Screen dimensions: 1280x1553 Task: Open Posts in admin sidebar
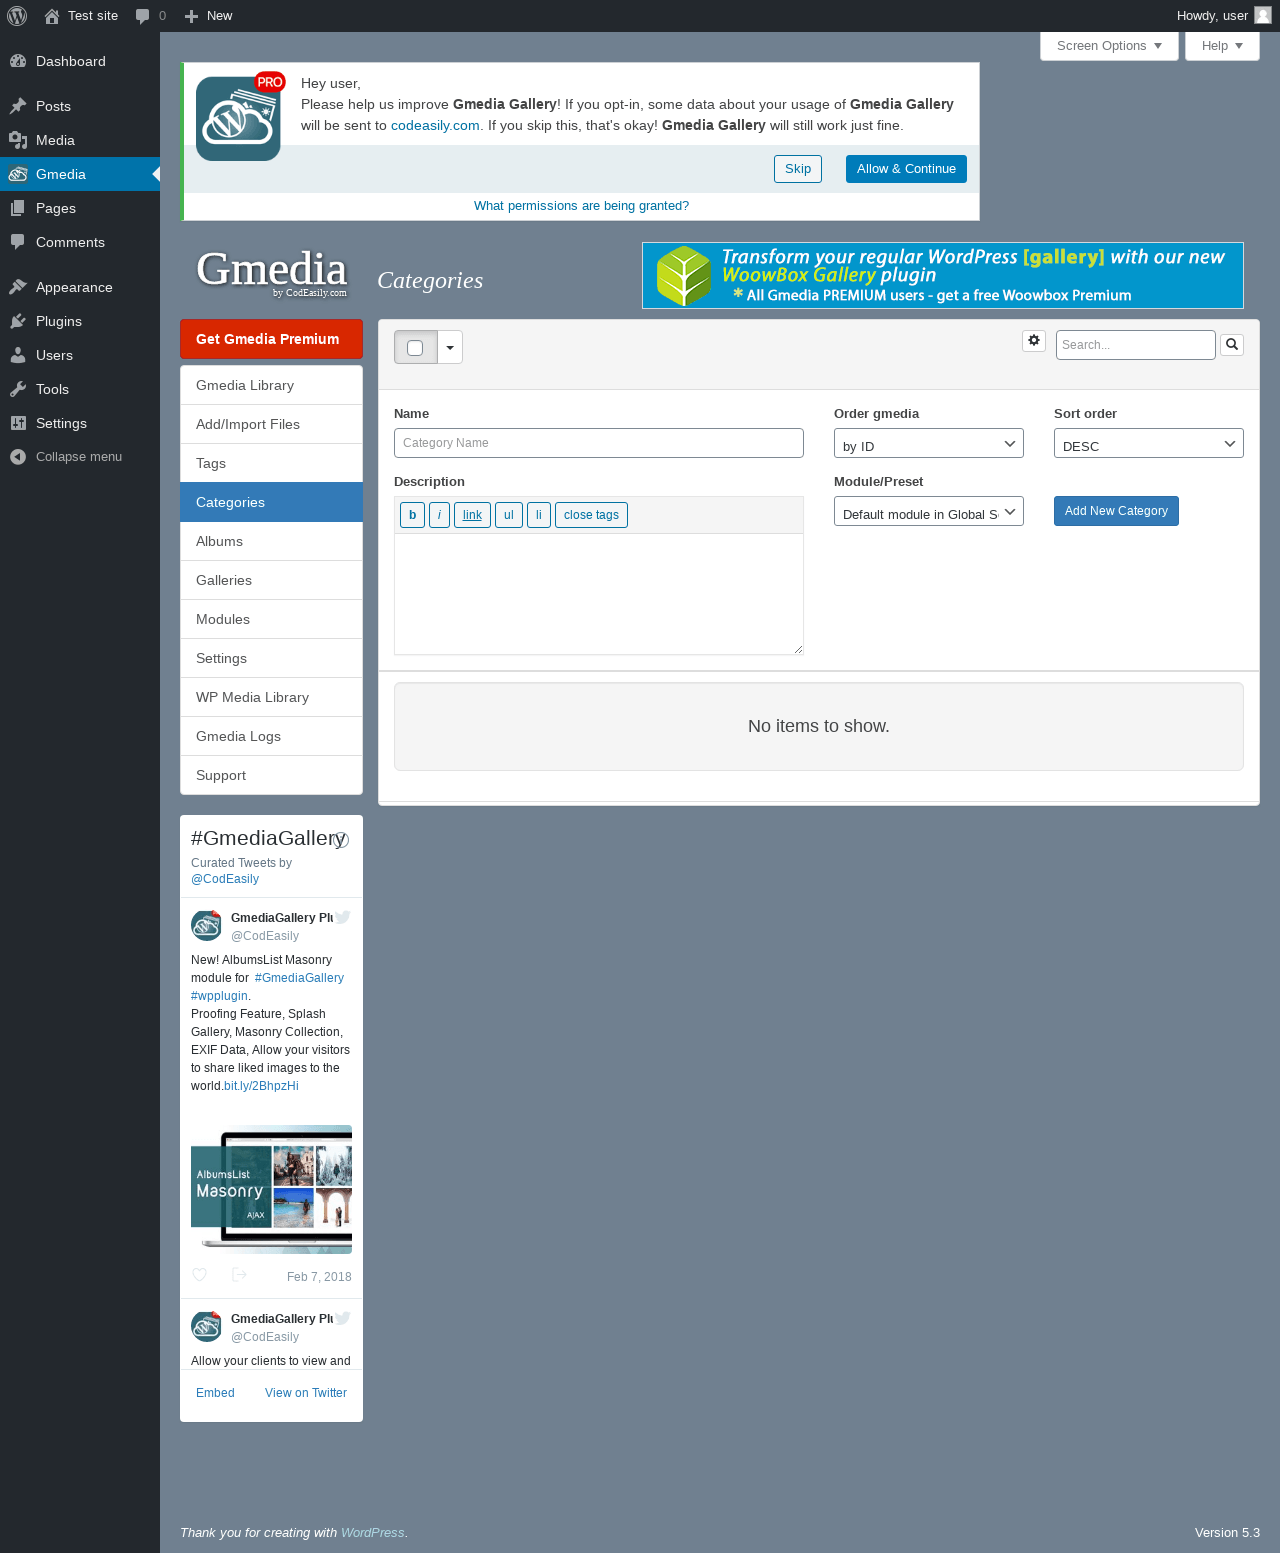pos(80,106)
